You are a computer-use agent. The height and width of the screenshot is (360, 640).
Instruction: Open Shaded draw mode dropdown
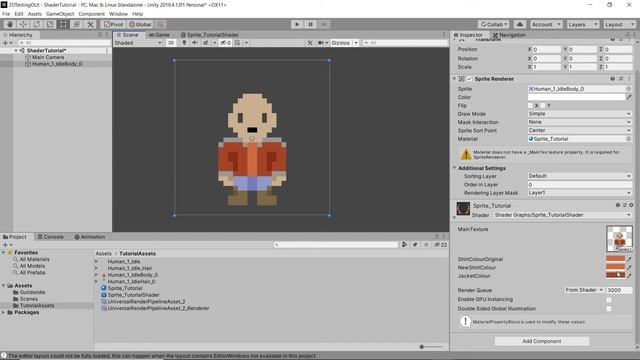(138, 43)
